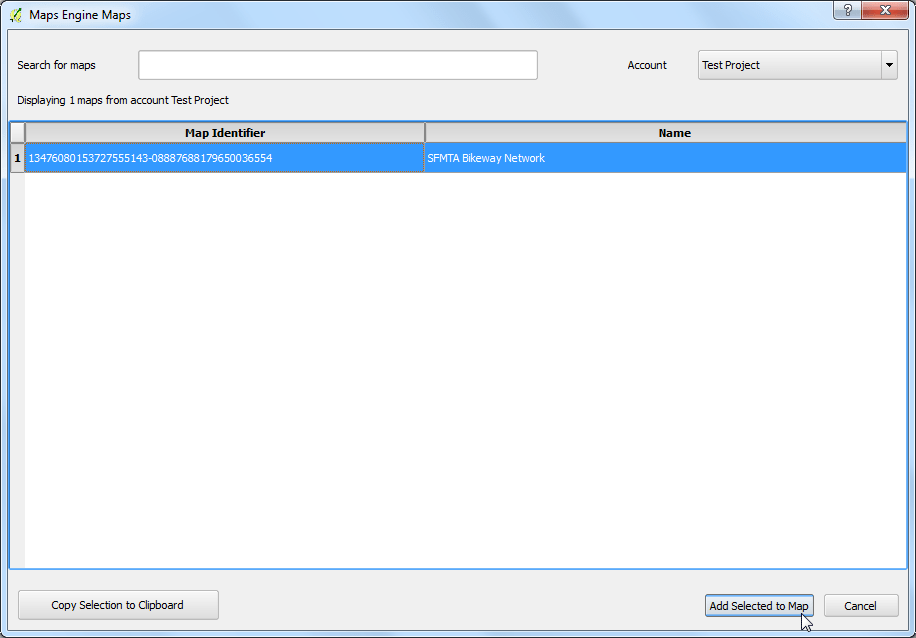Click Copy Selection to Clipboard

(118, 605)
